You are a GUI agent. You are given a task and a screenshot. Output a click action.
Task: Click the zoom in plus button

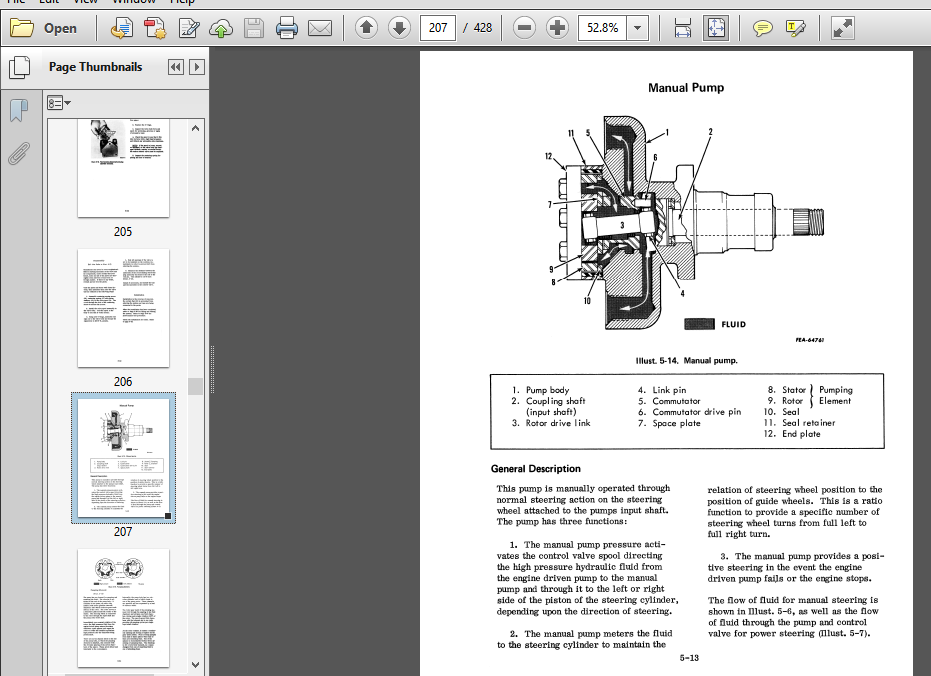click(x=557, y=28)
